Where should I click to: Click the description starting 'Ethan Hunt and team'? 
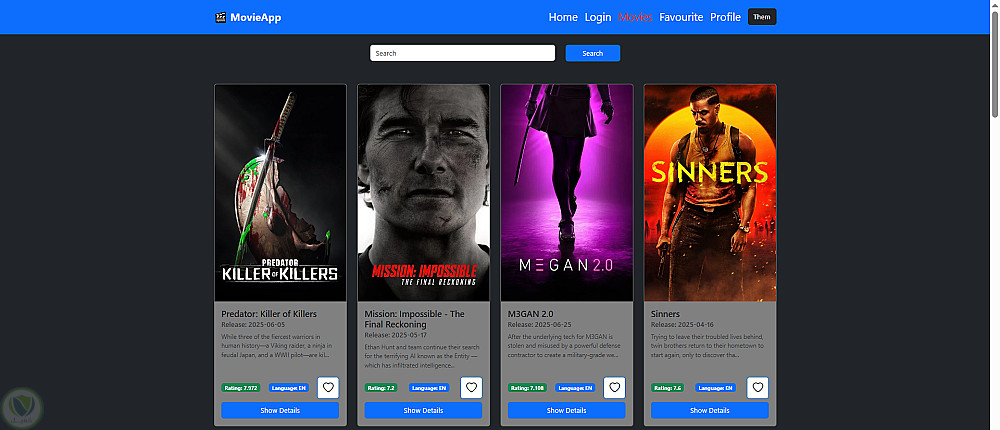click(x=422, y=356)
